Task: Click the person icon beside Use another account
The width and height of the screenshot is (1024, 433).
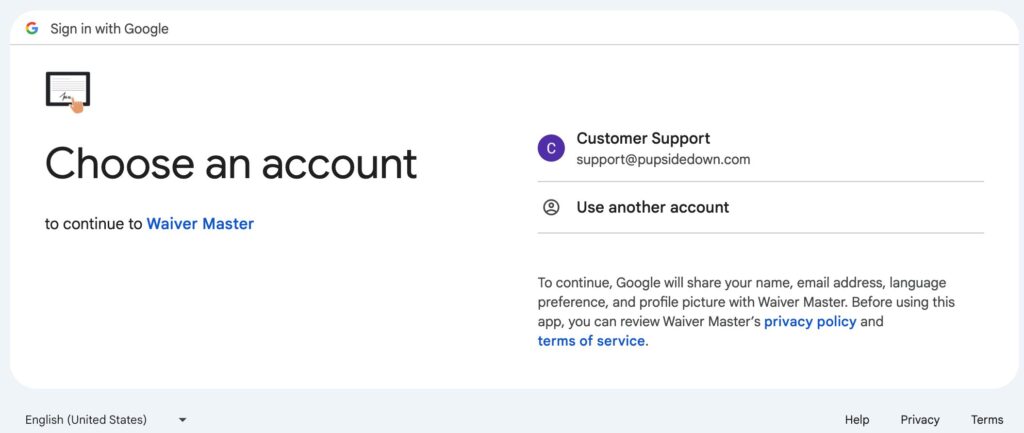Action: [x=551, y=207]
